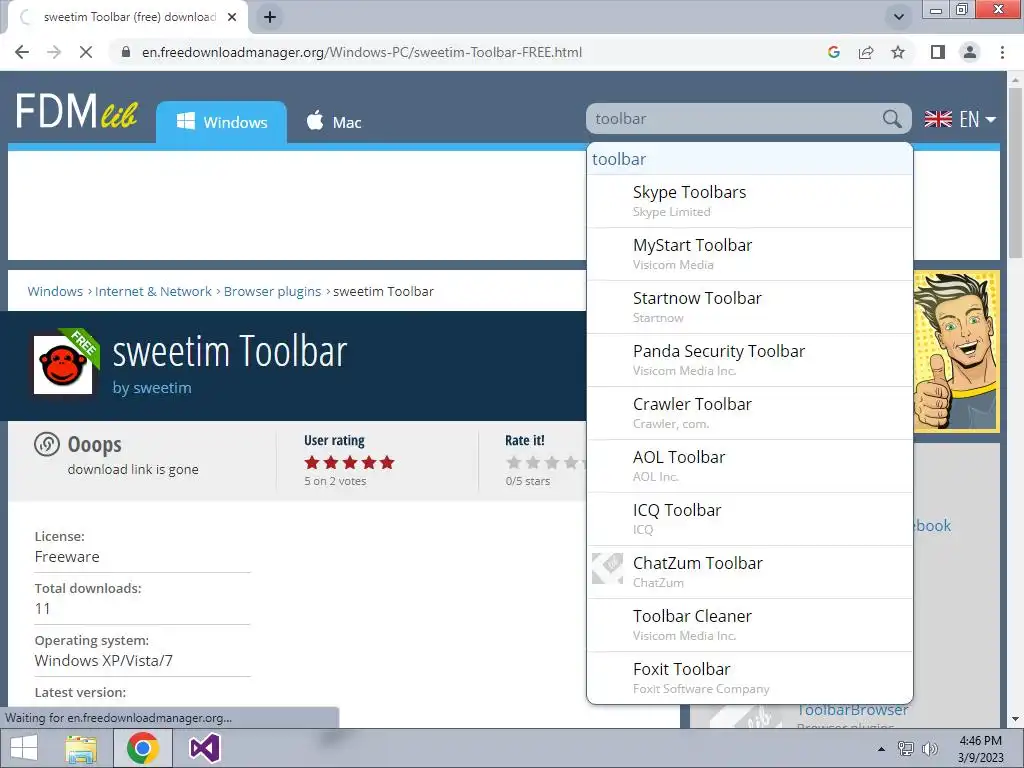Switch to the Mac tab
Viewport: 1024px width, 768px height.
tap(334, 122)
